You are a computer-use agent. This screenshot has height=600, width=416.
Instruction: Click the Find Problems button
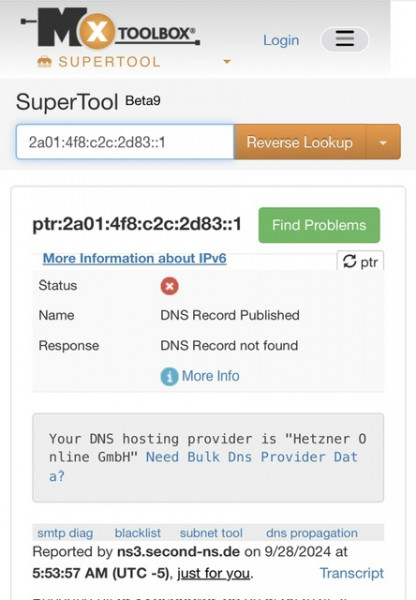319,225
